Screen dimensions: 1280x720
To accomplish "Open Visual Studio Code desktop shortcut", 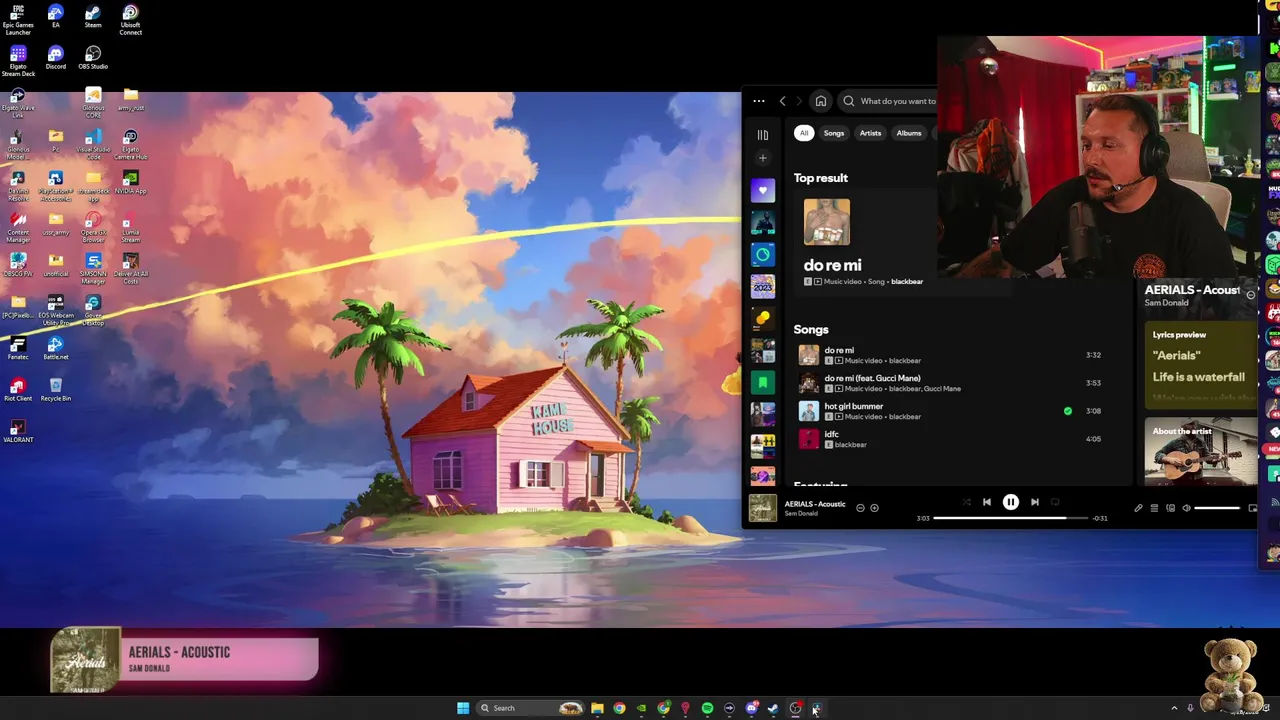I will 92,144.
